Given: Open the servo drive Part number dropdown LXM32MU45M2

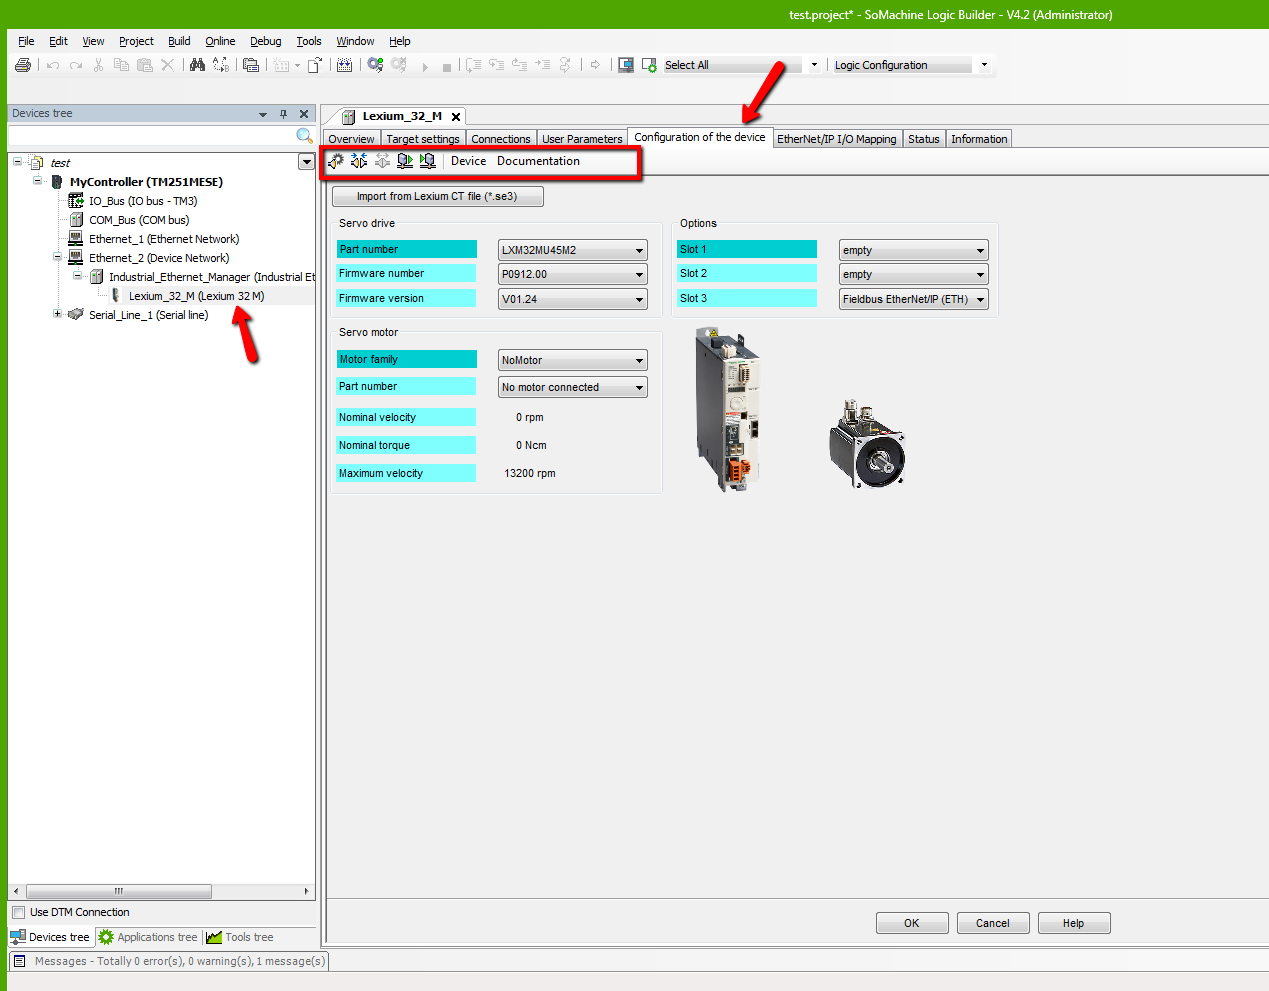Looking at the screenshot, I should pos(573,250).
